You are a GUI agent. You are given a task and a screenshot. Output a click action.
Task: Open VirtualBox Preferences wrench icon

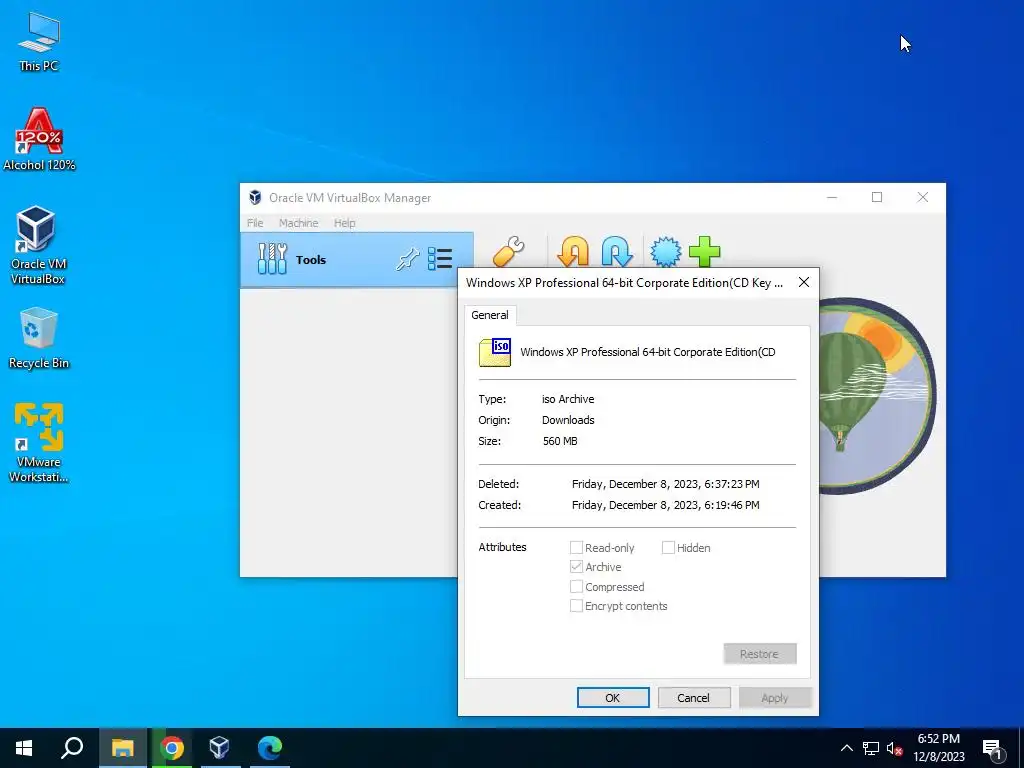(x=509, y=251)
